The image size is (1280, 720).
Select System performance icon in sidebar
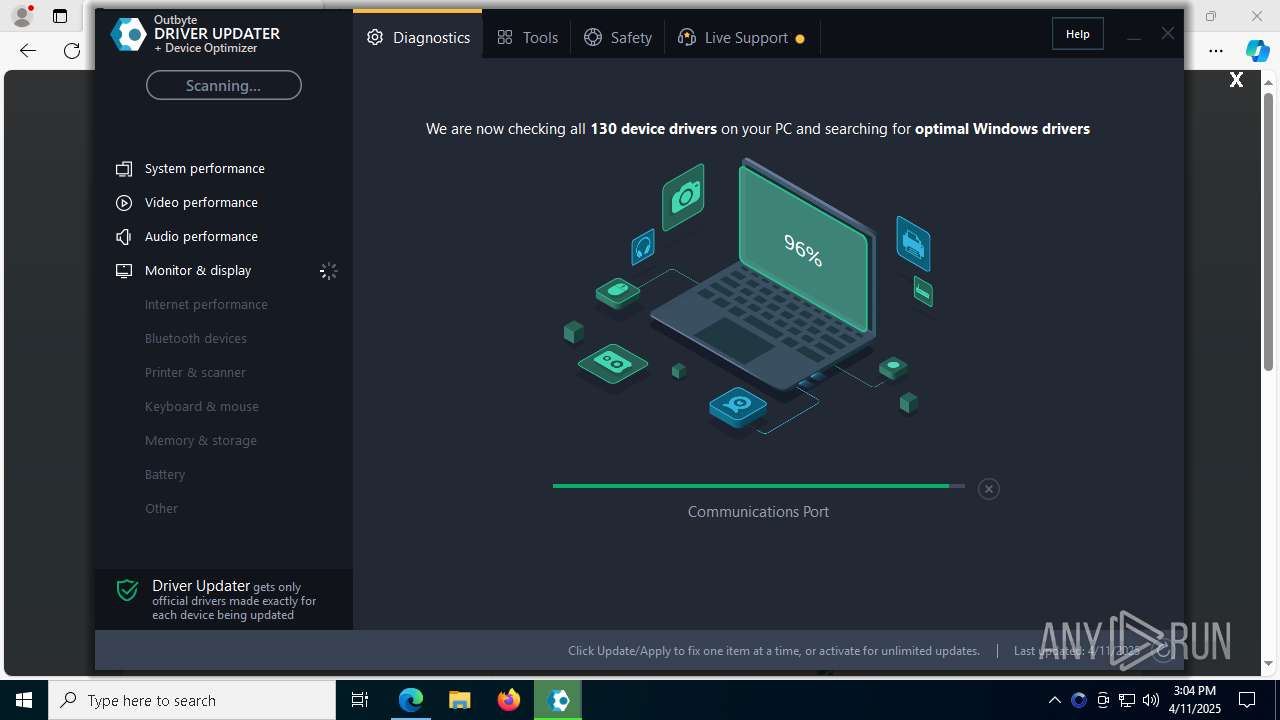coord(124,169)
